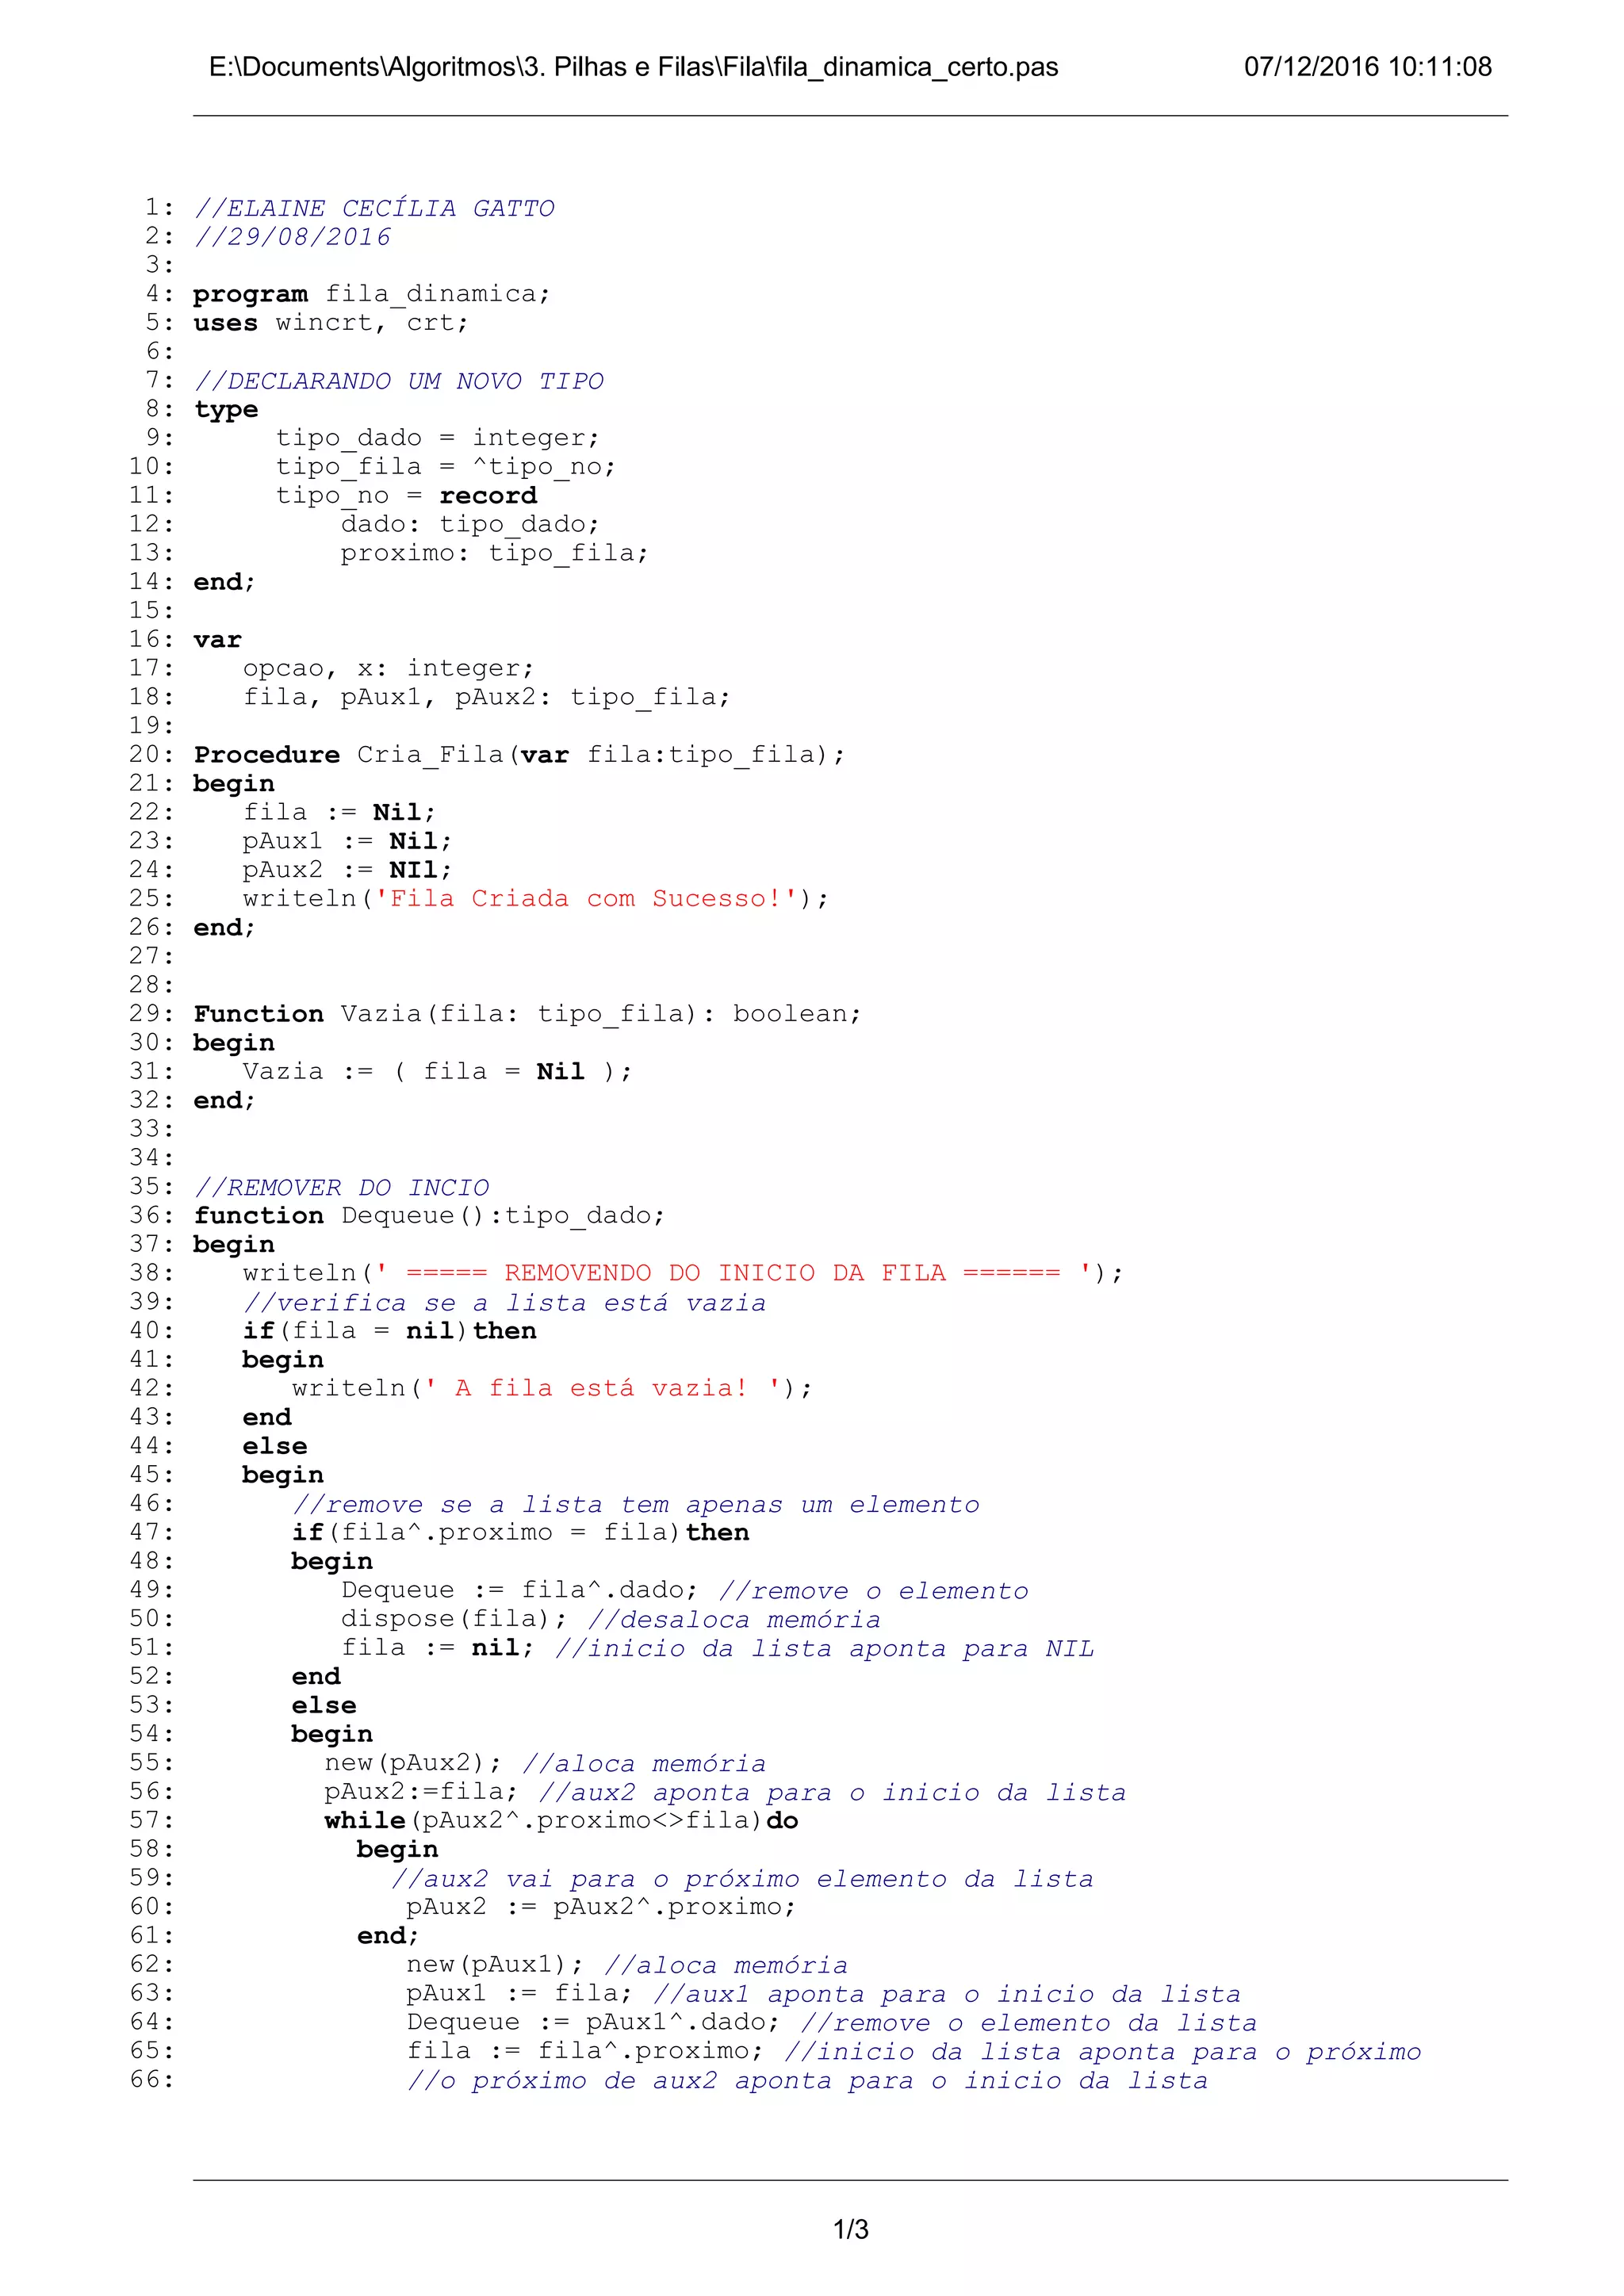The width and height of the screenshot is (1624, 2296).
Task: Click the 'var' keyword on line 16
Action: 217,640
